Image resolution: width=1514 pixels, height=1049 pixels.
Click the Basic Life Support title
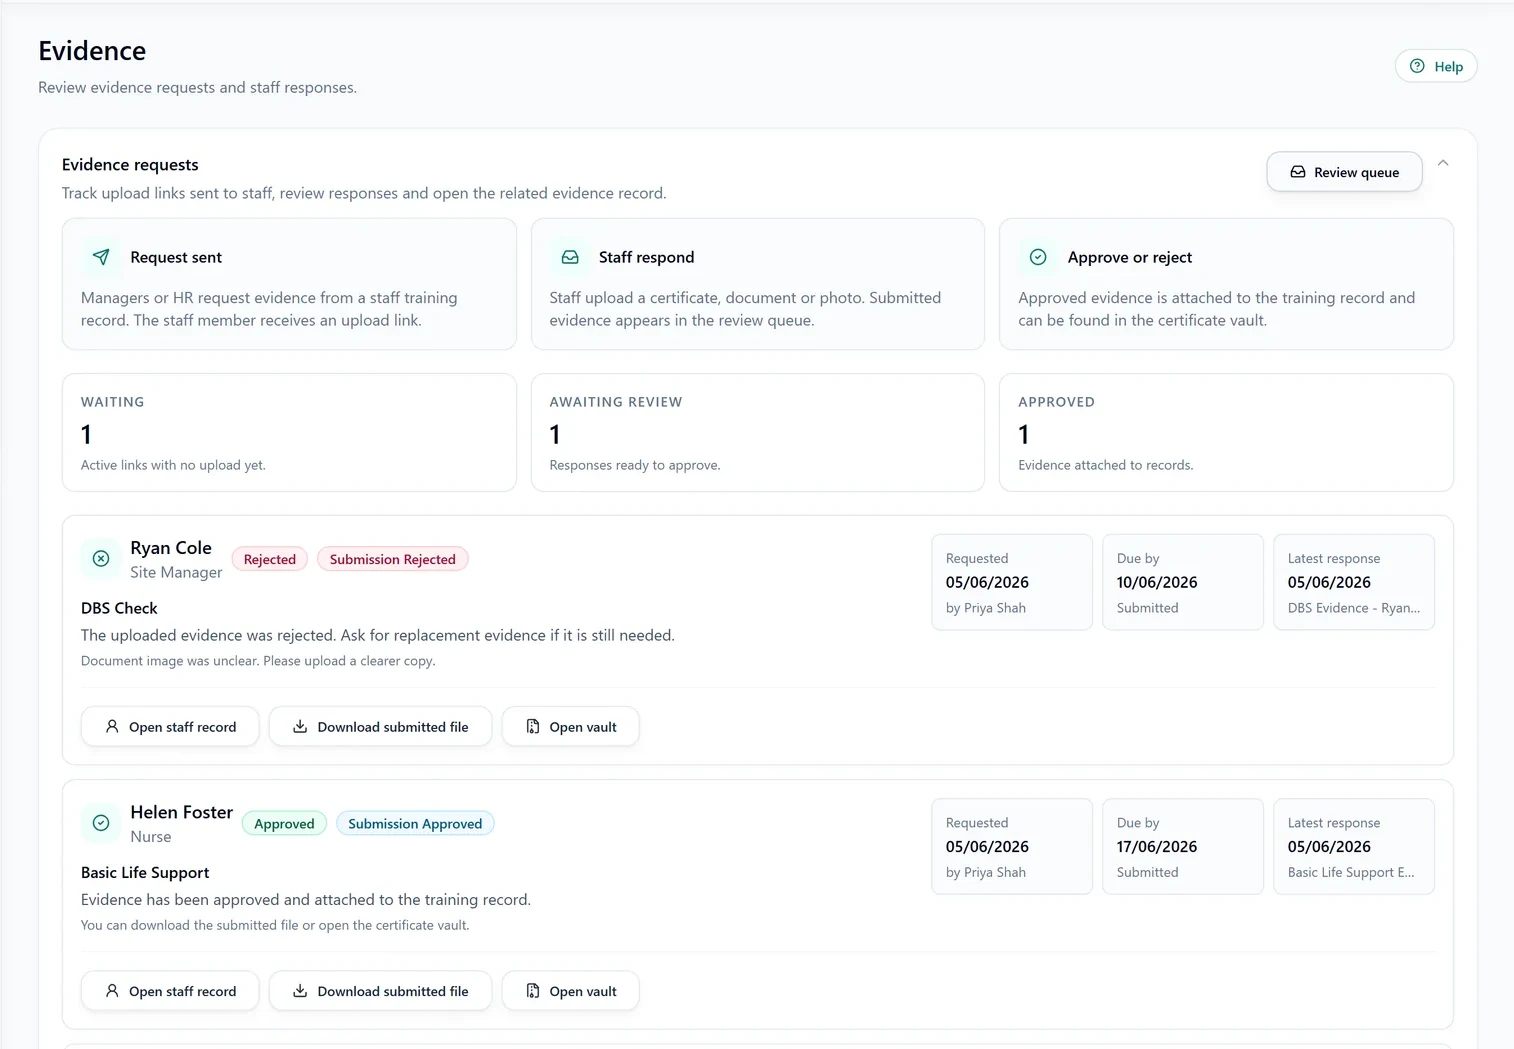(145, 872)
